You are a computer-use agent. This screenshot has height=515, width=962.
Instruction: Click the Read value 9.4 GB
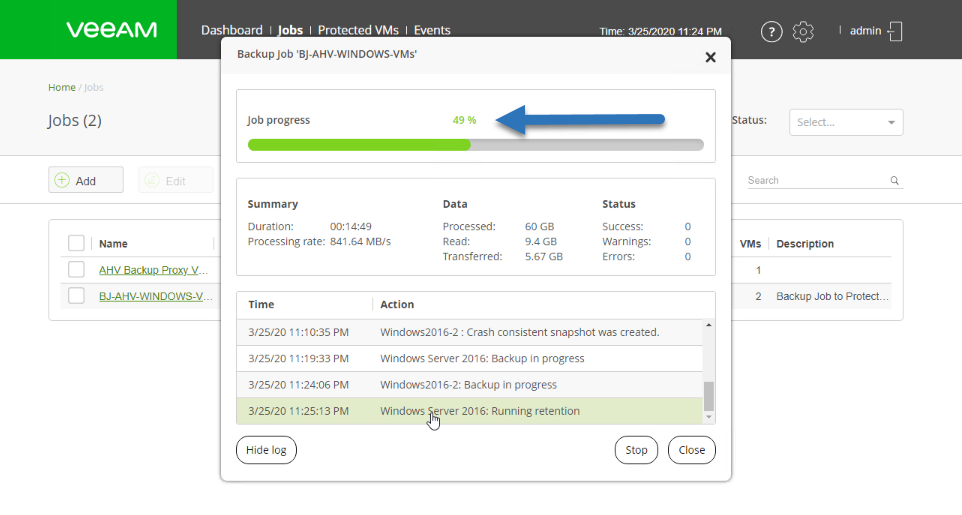541,242
